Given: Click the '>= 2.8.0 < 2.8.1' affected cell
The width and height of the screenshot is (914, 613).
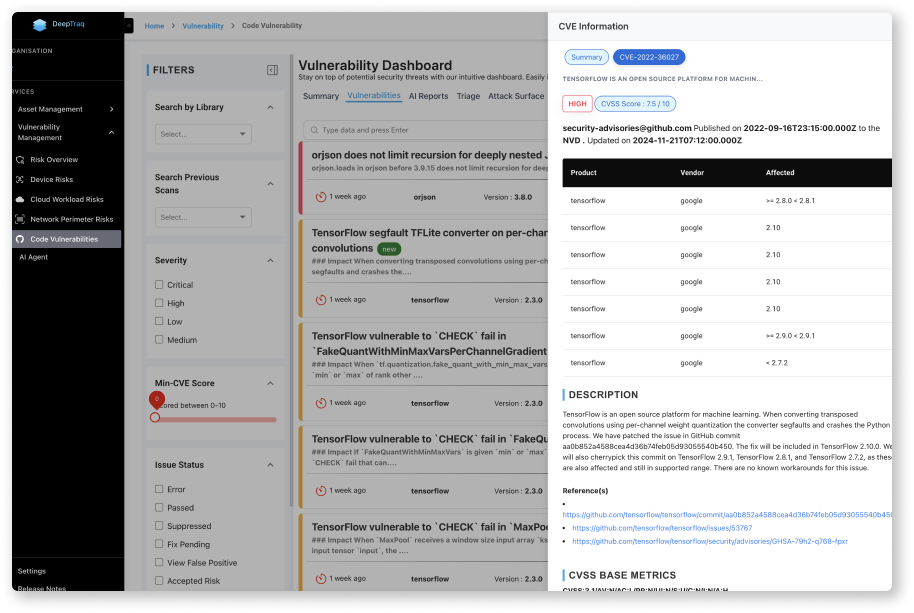Looking at the screenshot, I should tap(790, 200).
